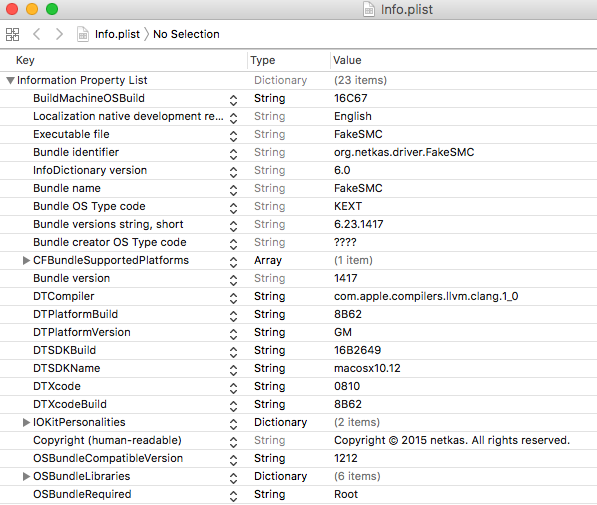597x505 pixels.
Task: Select the value KEXT
Action: coord(348,206)
